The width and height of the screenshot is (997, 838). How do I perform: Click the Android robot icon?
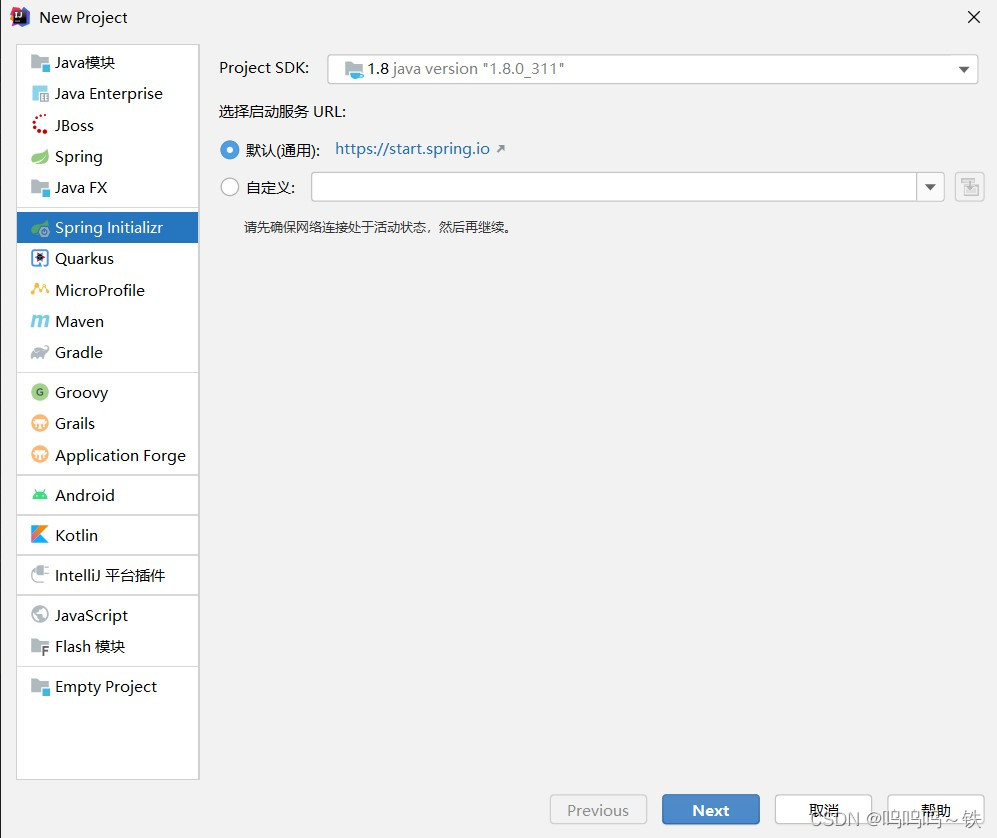(x=40, y=495)
